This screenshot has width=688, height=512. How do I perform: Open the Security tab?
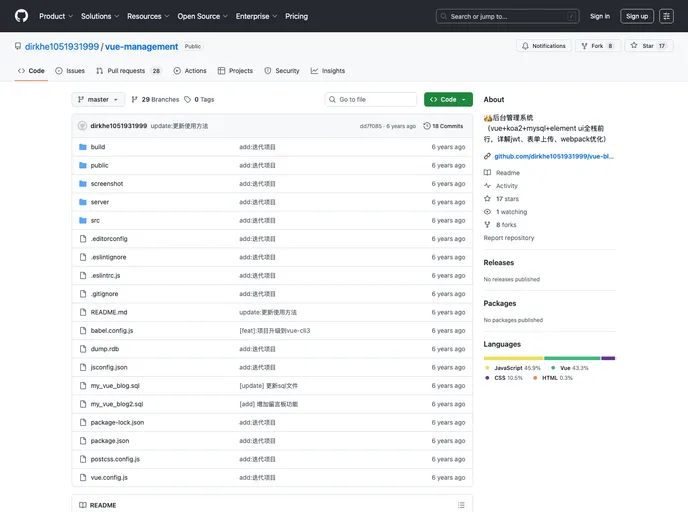[x=282, y=71]
